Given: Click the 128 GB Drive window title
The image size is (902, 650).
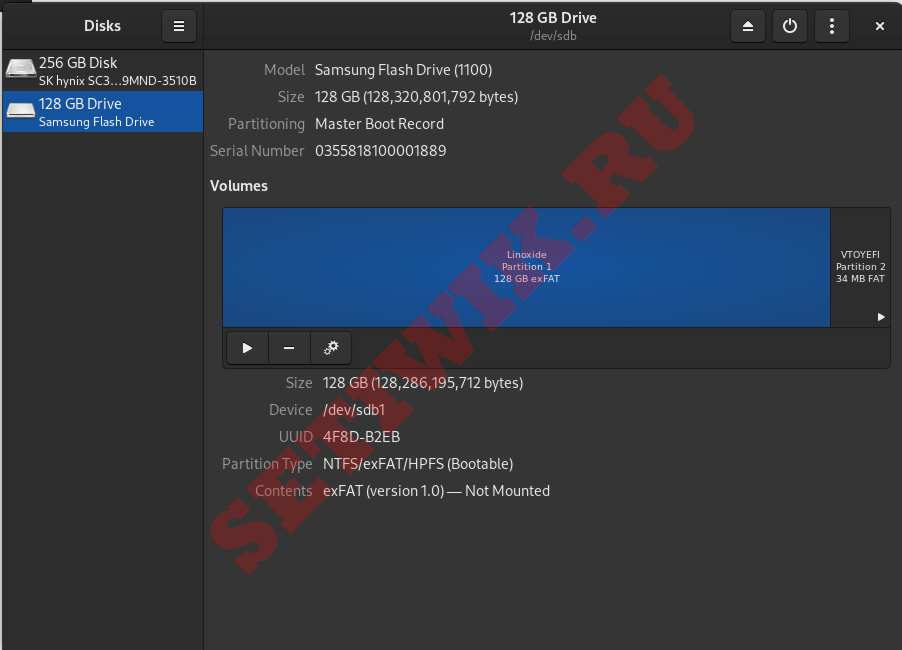Looking at the screenshot, I should coord(553,18).
